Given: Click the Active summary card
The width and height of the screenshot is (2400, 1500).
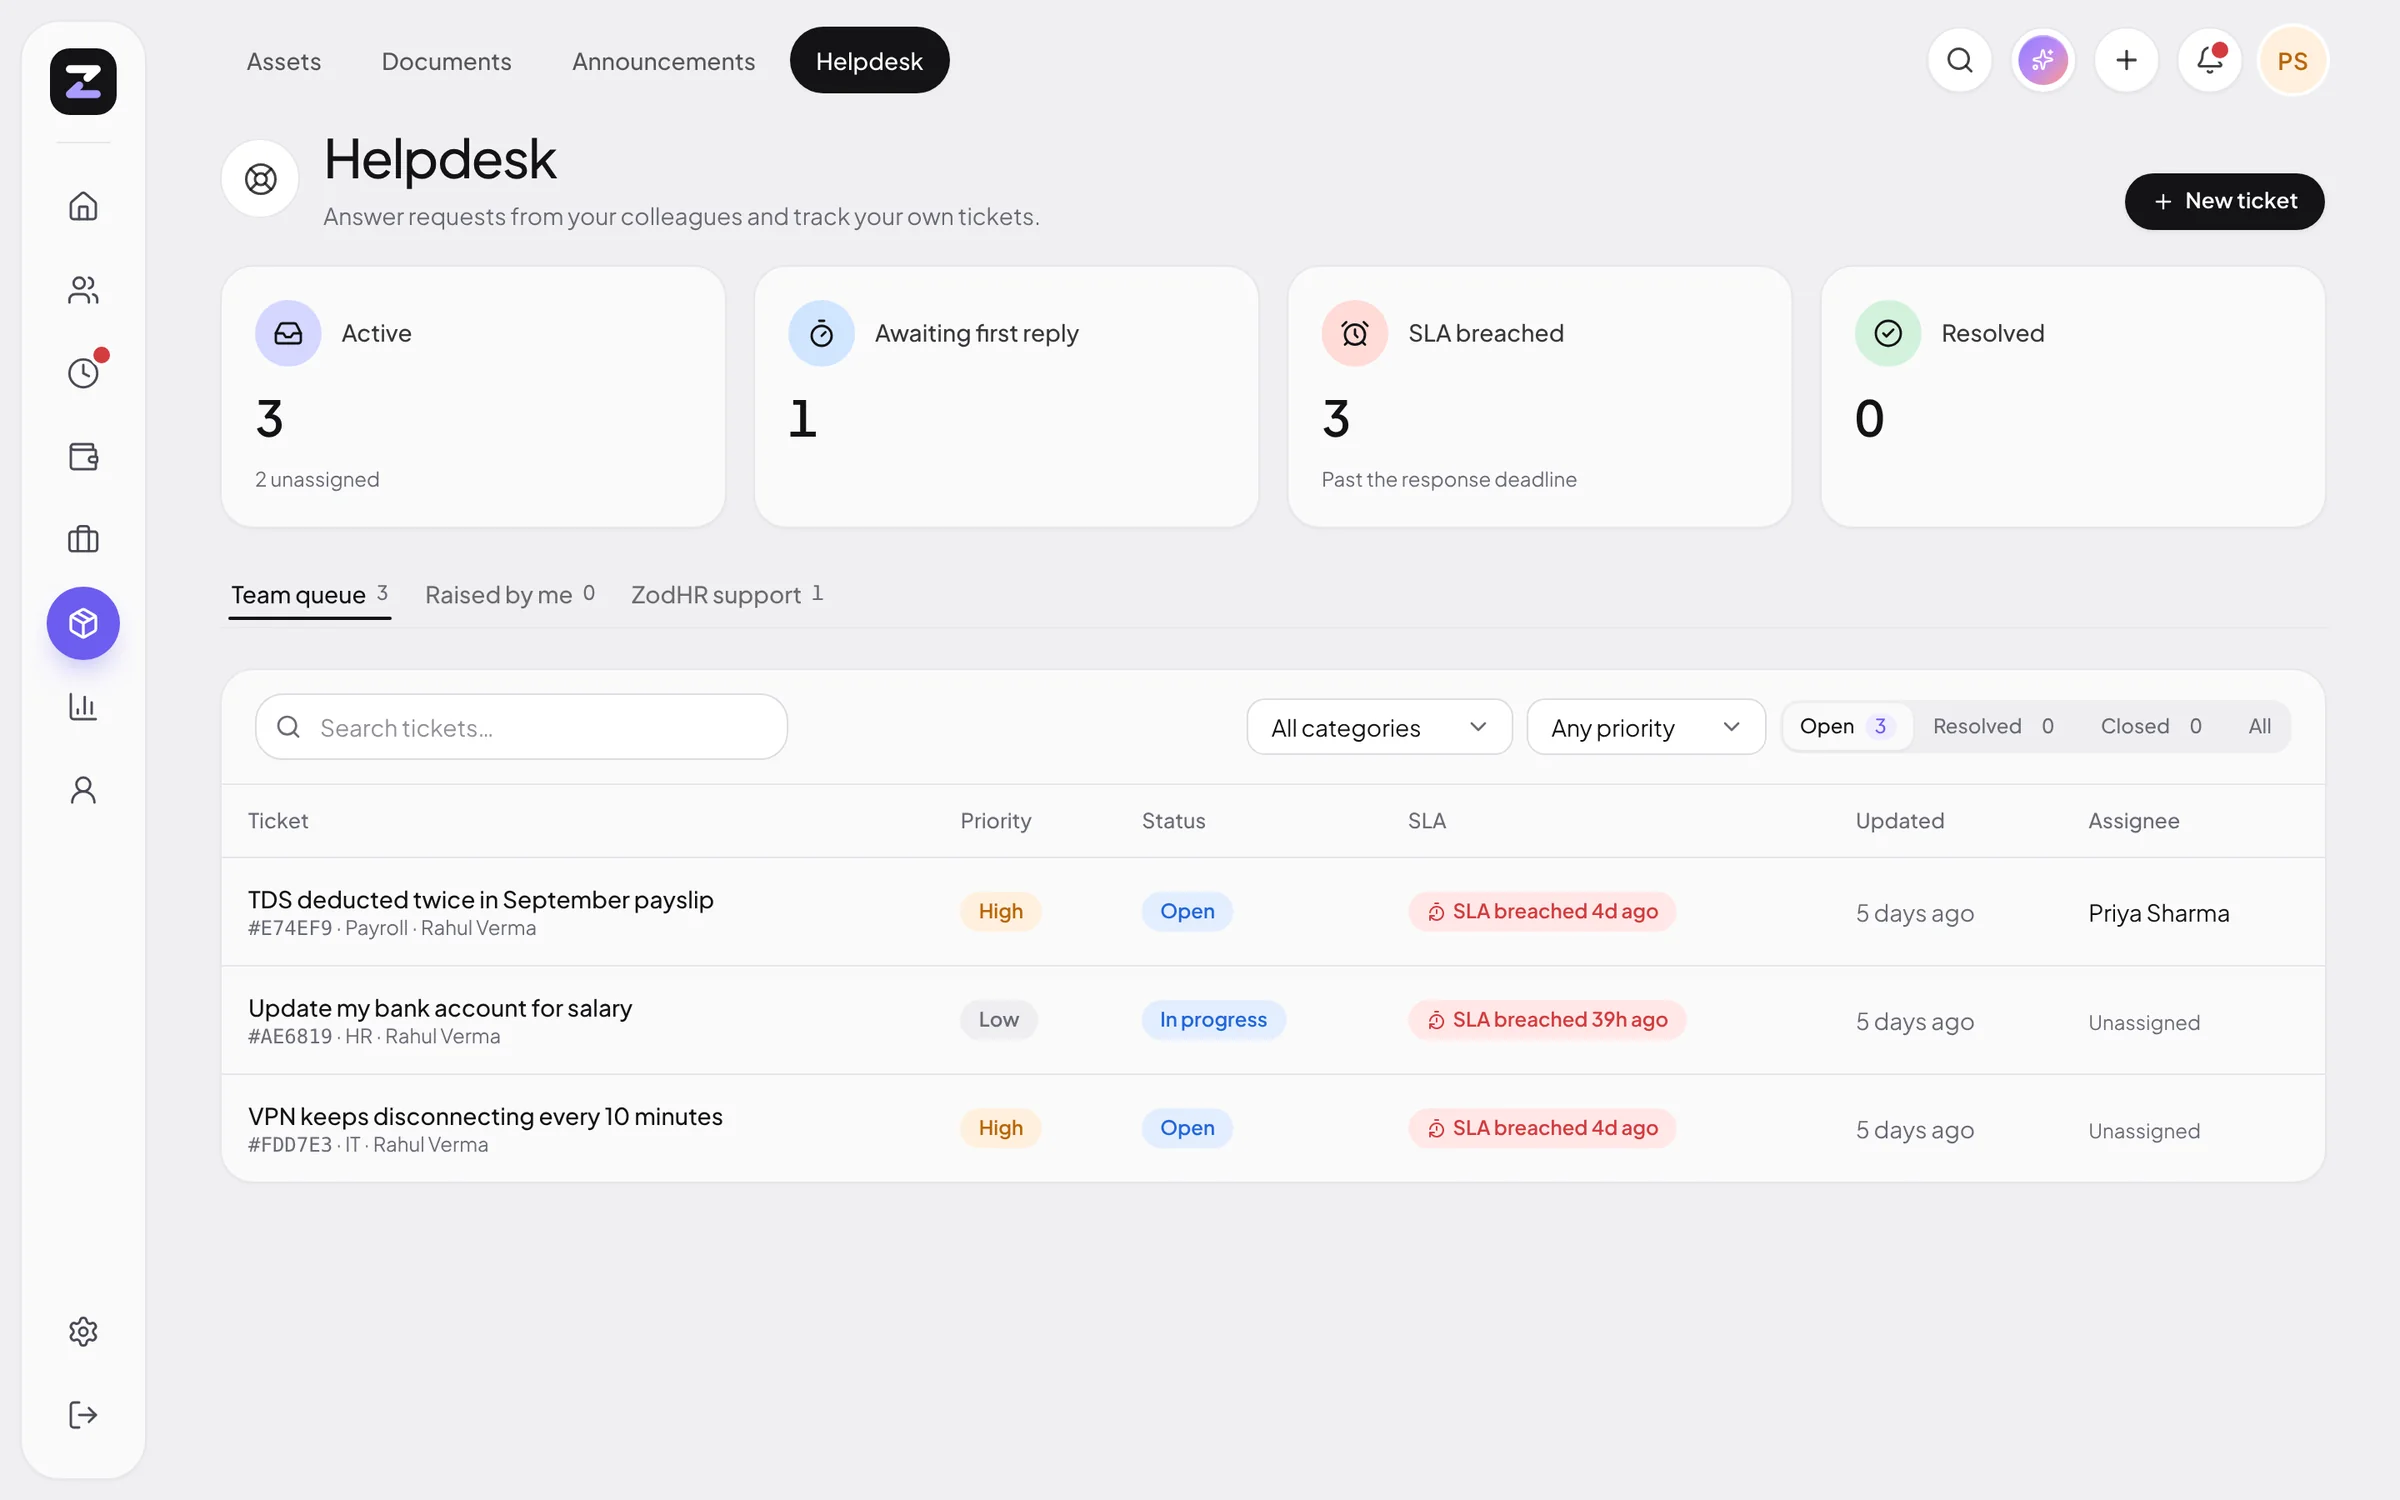Looking at the screenshot, I should (x=473, y=396).
